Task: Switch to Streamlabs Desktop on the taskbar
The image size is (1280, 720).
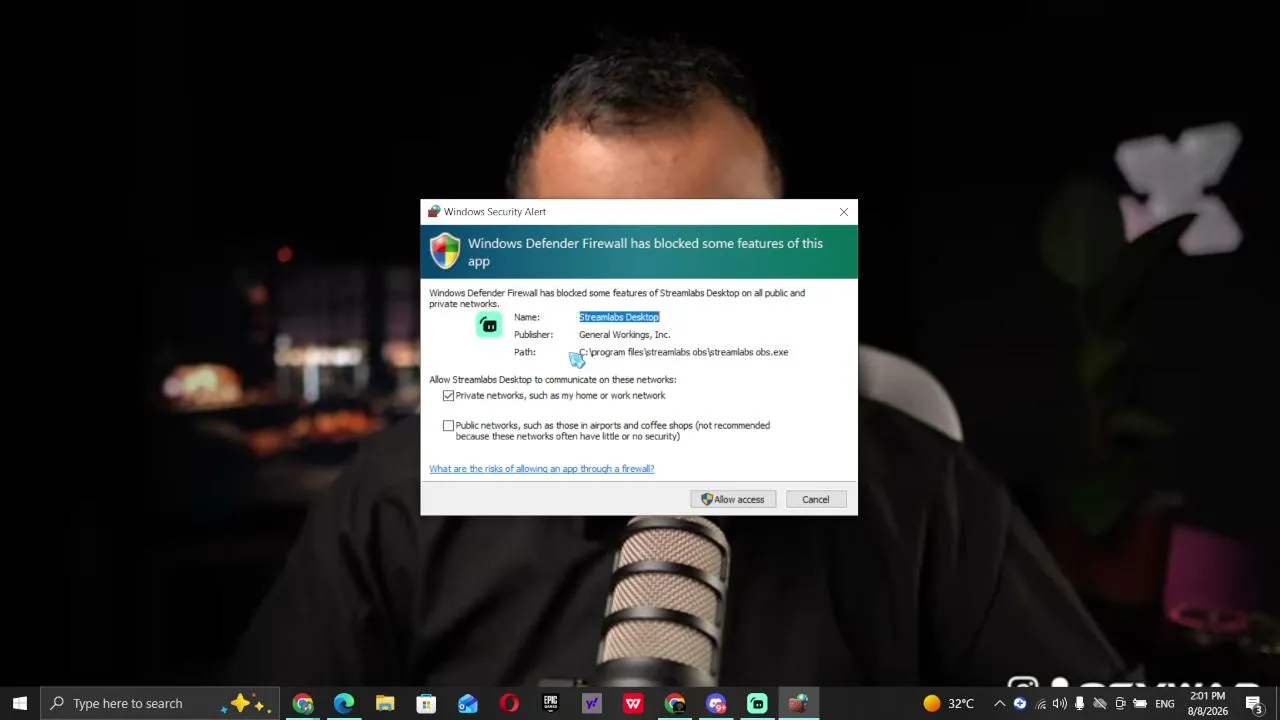Action: pos(757,703)
